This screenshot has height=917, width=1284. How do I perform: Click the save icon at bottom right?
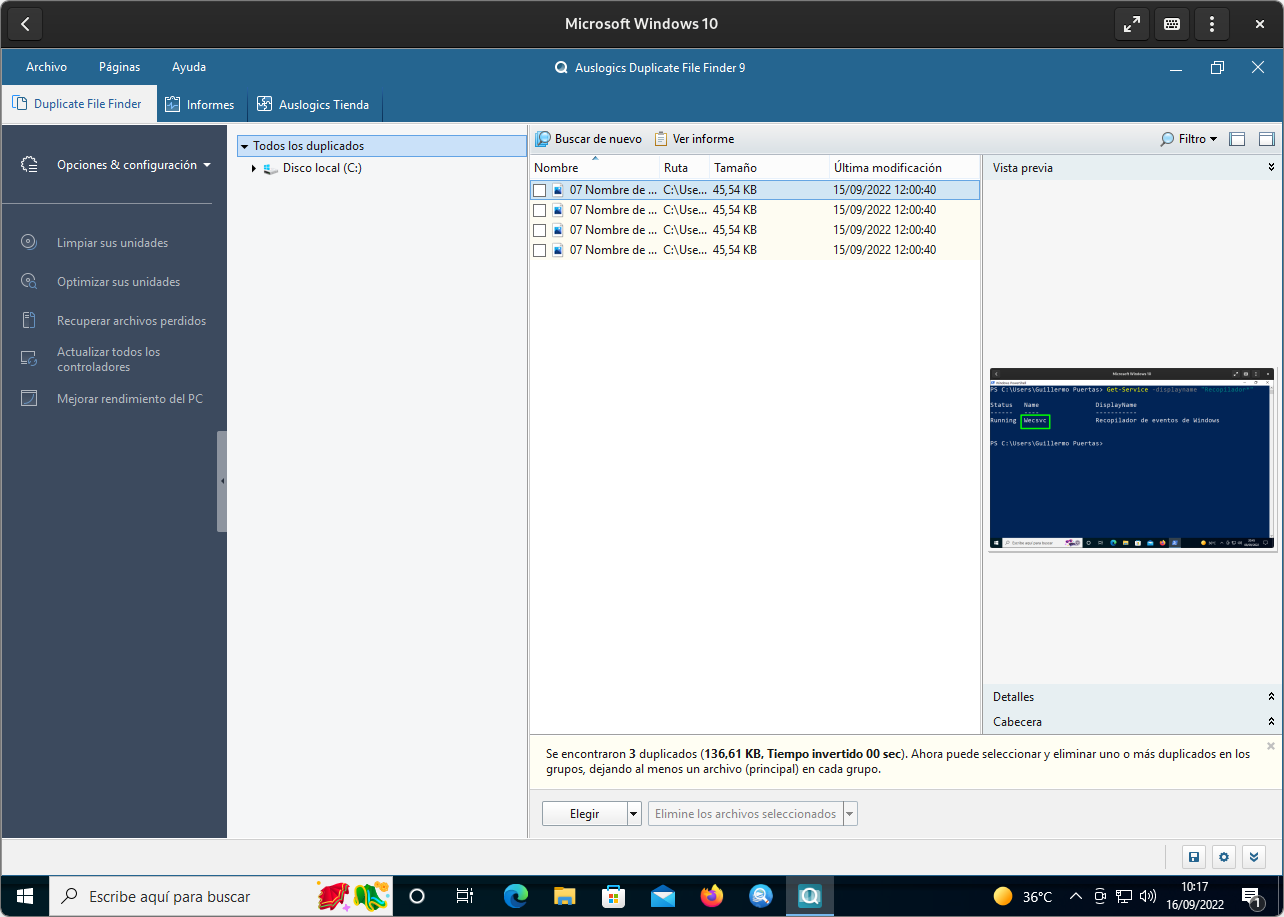(1193, 857)
